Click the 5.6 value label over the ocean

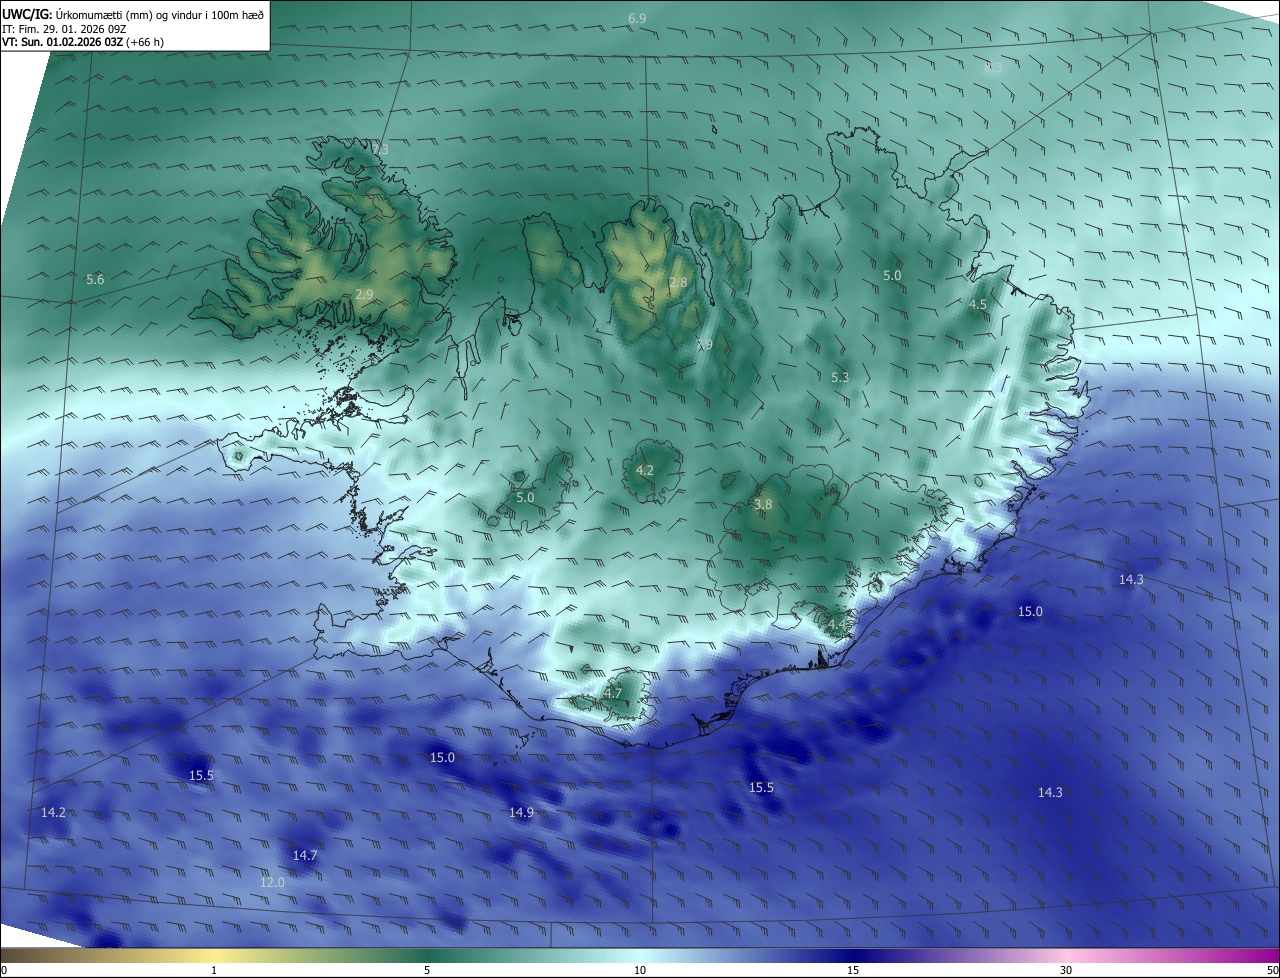pos(95,280)
